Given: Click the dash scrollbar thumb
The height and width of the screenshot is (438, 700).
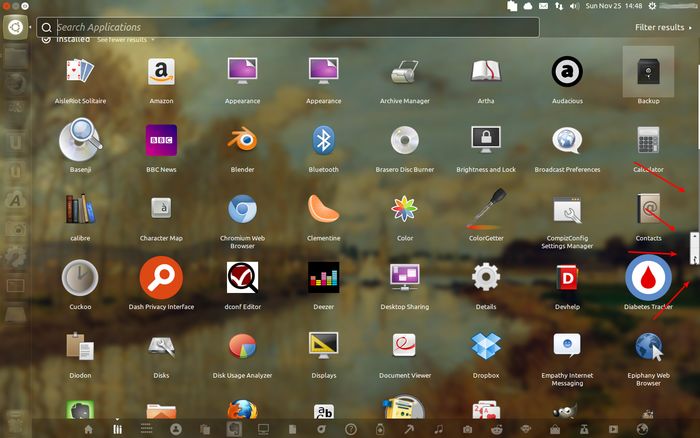Looking at the screenshot, I should pyautogui.click(x=695, y=248).
